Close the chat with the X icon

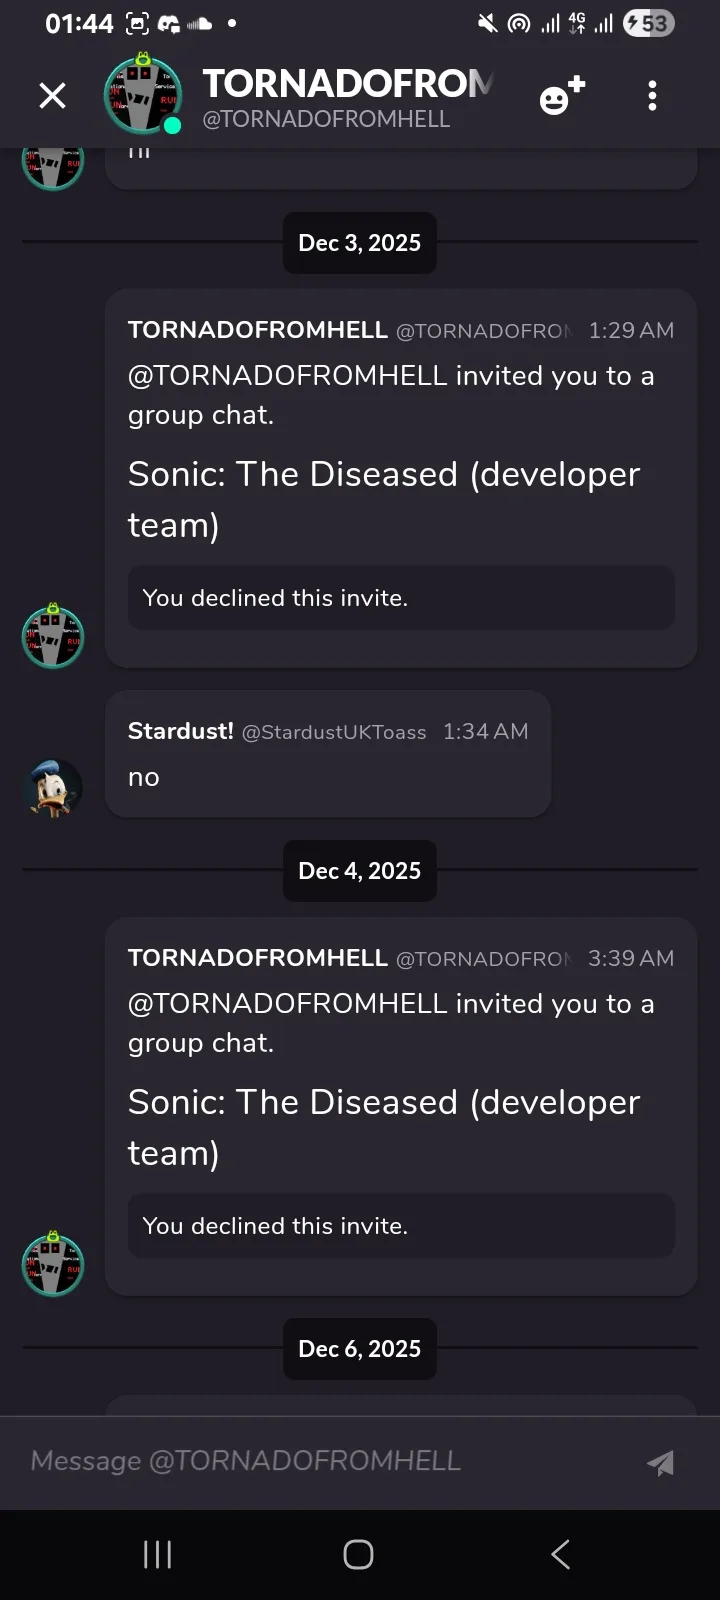(52, 96)
